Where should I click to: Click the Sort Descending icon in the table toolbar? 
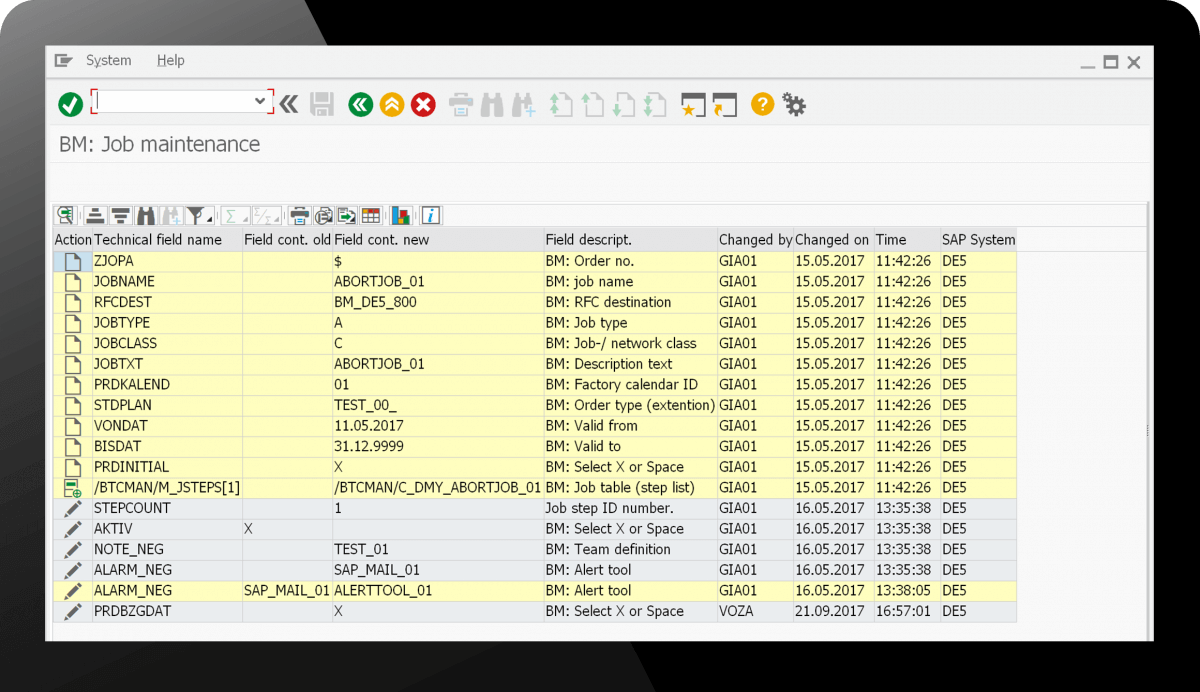[121, 215]
